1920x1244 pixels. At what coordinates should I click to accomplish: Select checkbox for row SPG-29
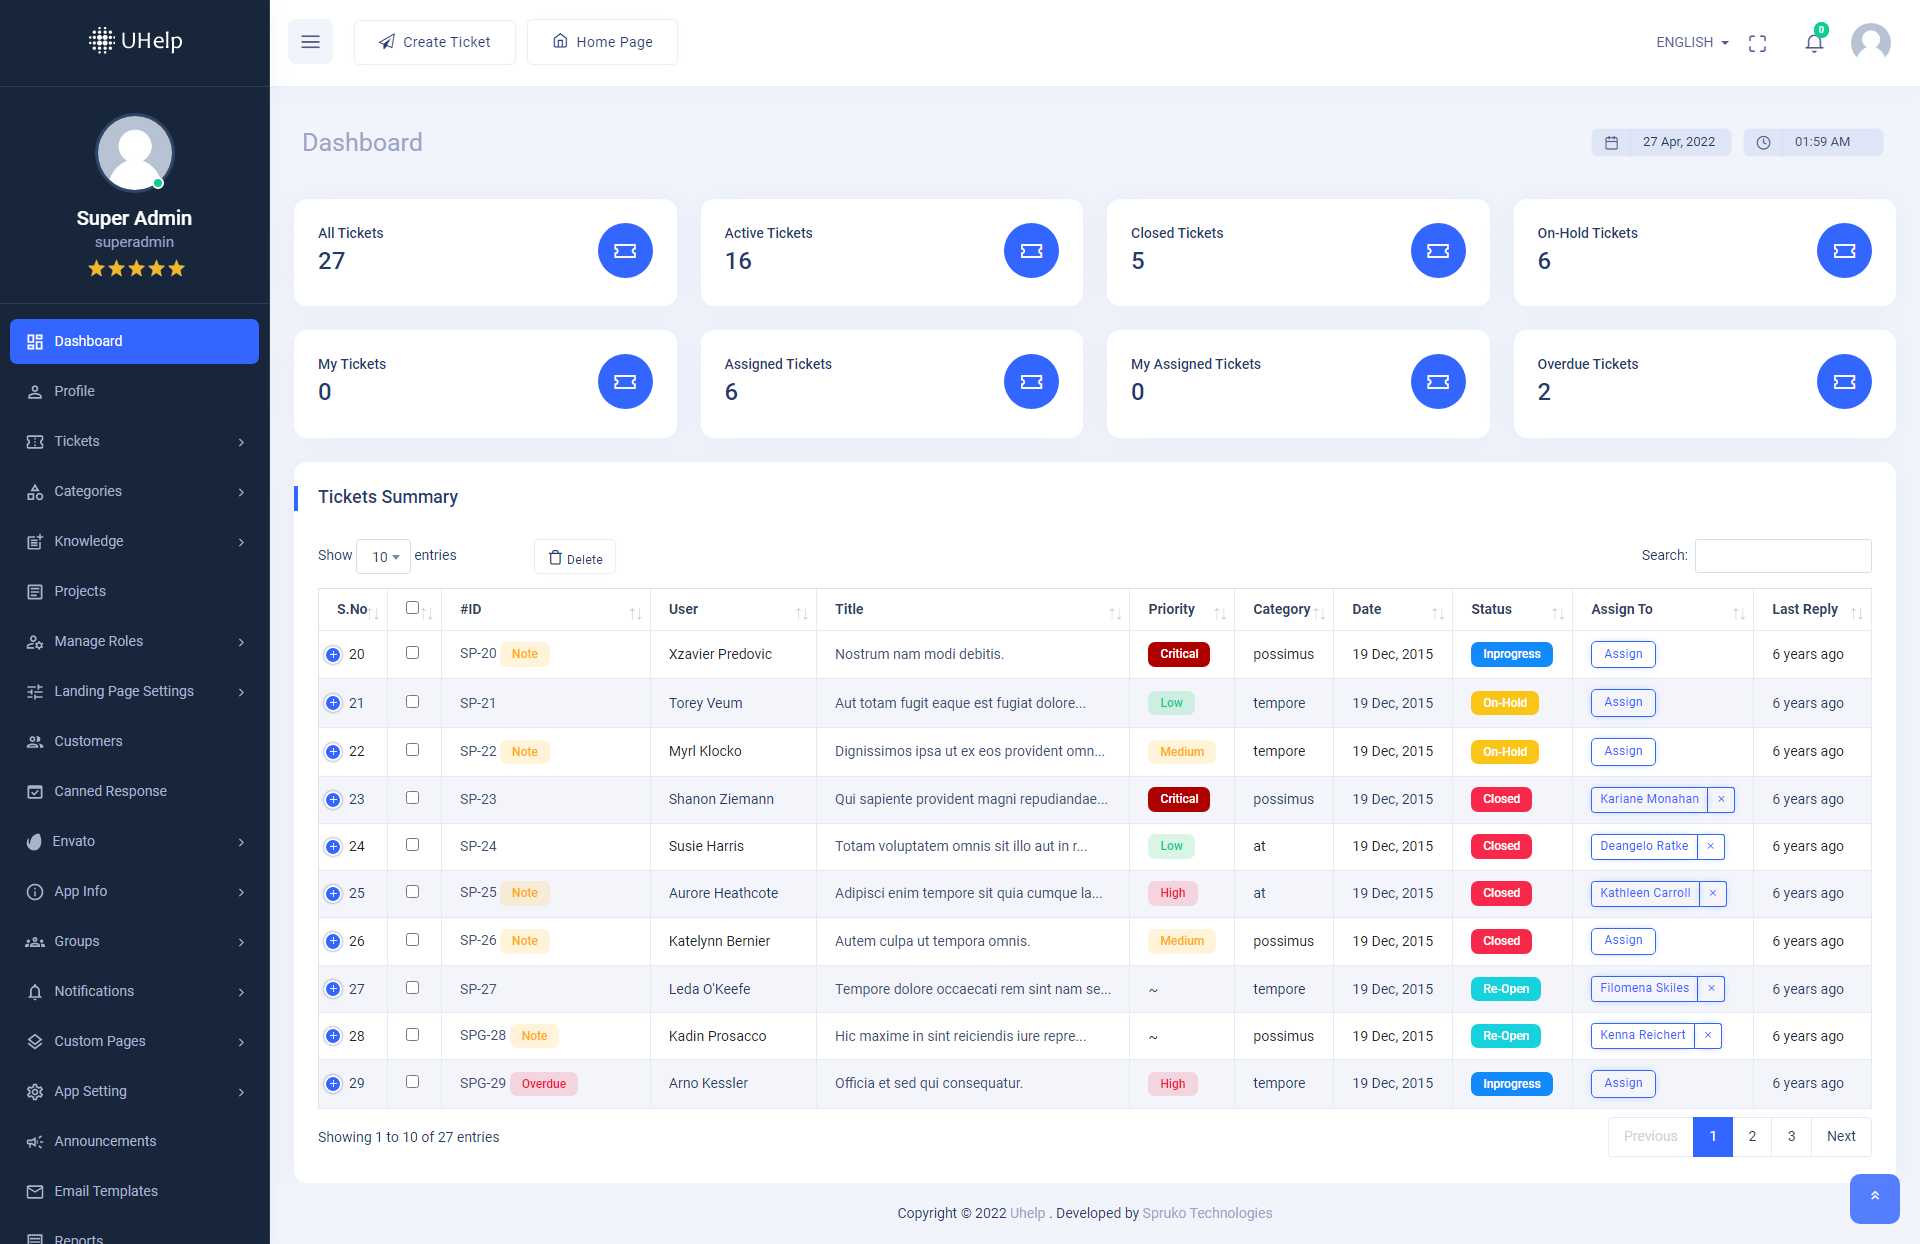pos(412,1082)
